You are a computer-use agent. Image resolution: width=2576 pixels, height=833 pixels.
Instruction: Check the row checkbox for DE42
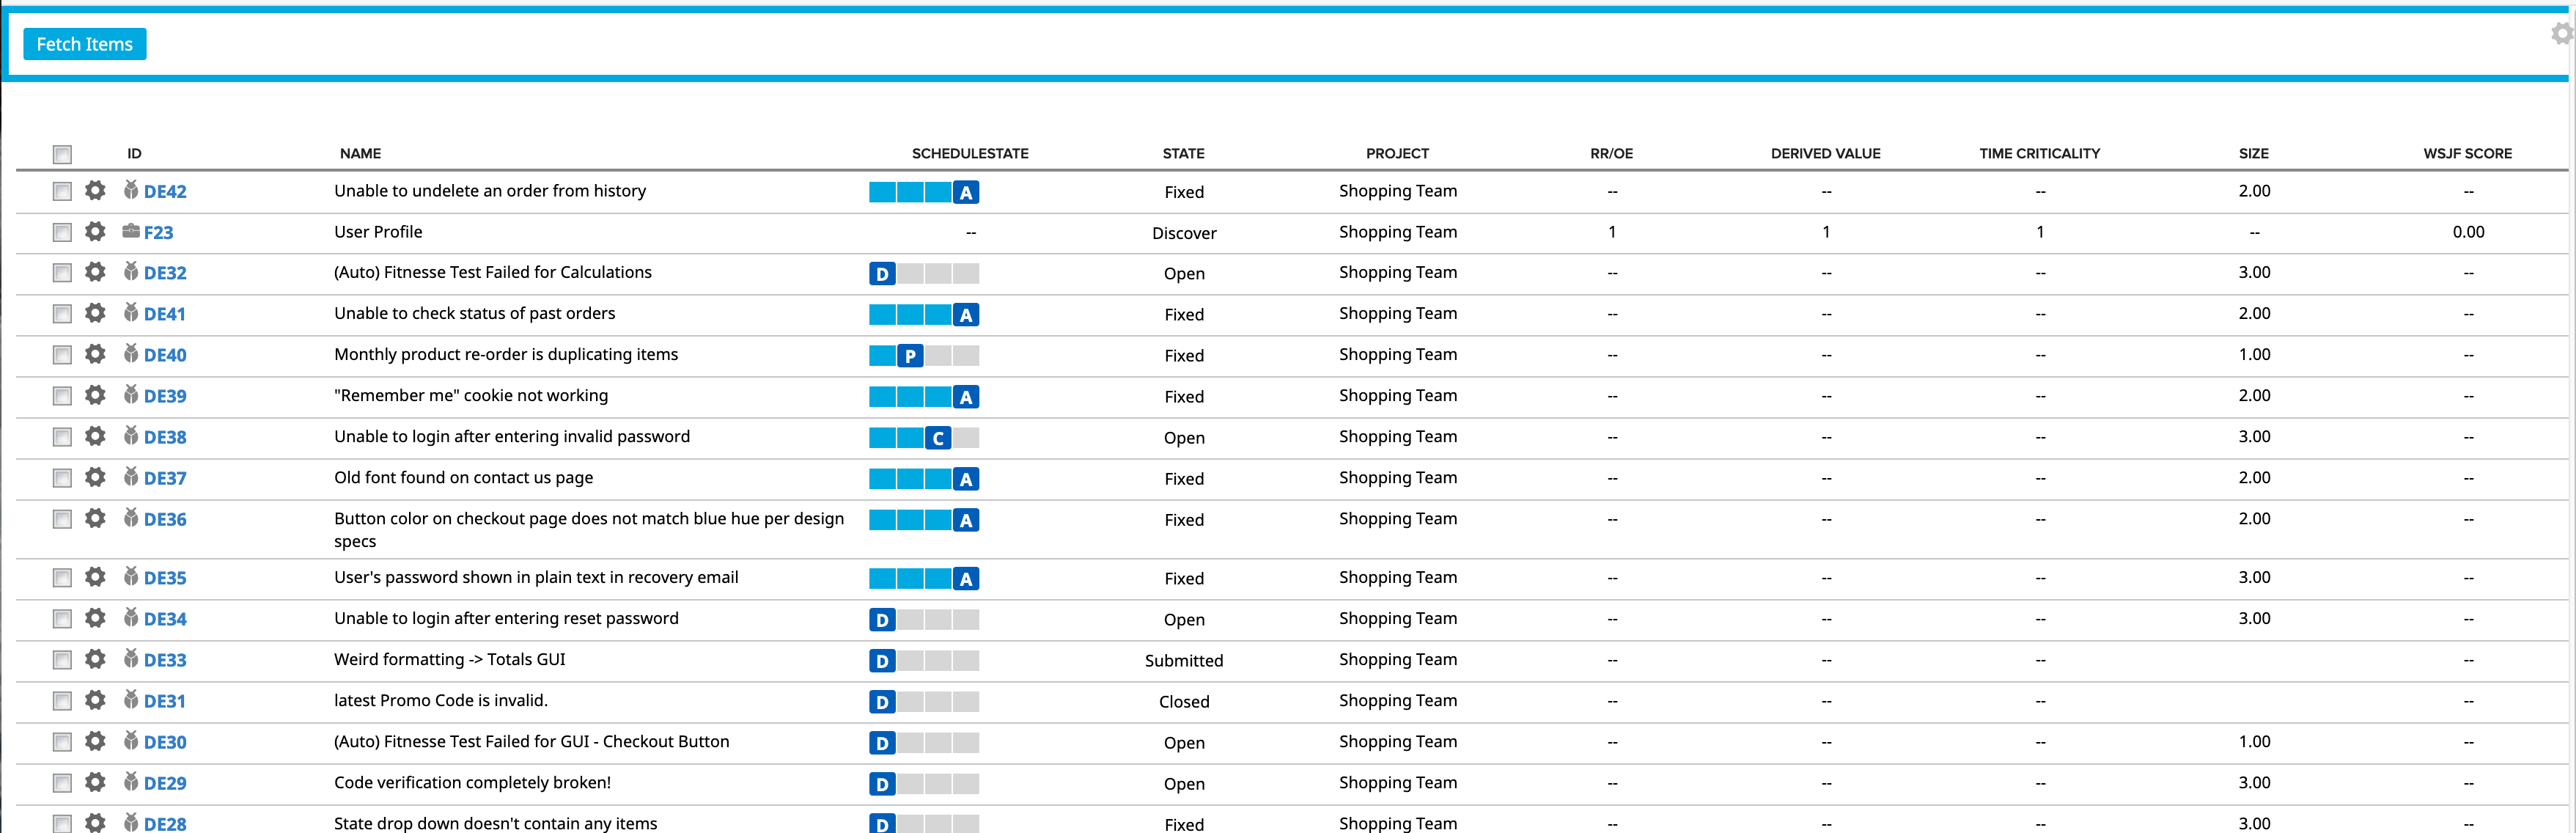point(62,191)
